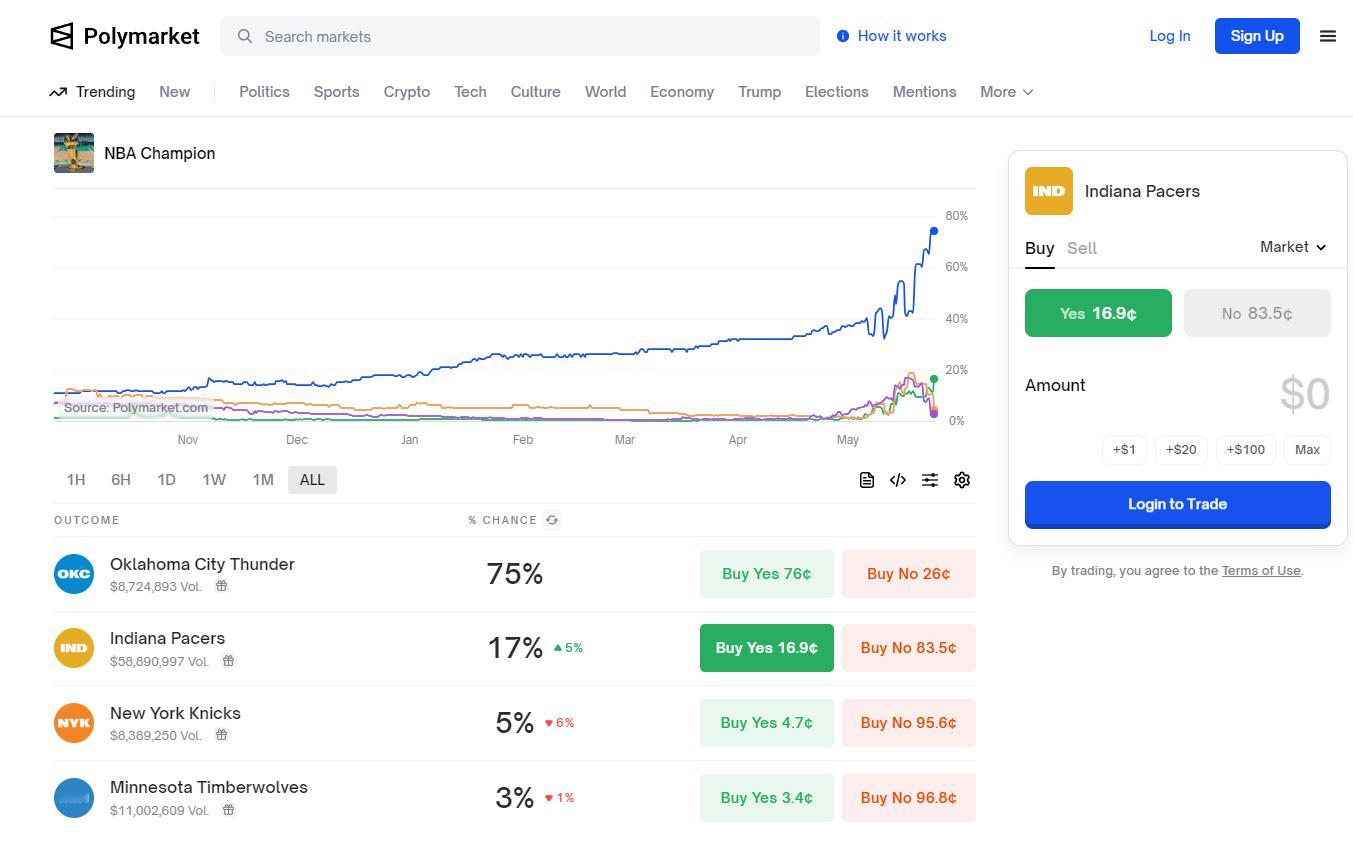Click the Search markets field
This screenshot has height=844, width=1353.
520,36
